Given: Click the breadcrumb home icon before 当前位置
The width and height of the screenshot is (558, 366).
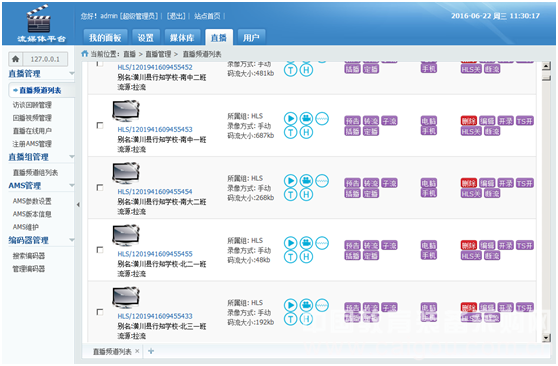Looking at the screenshot, I should [85, 54].
